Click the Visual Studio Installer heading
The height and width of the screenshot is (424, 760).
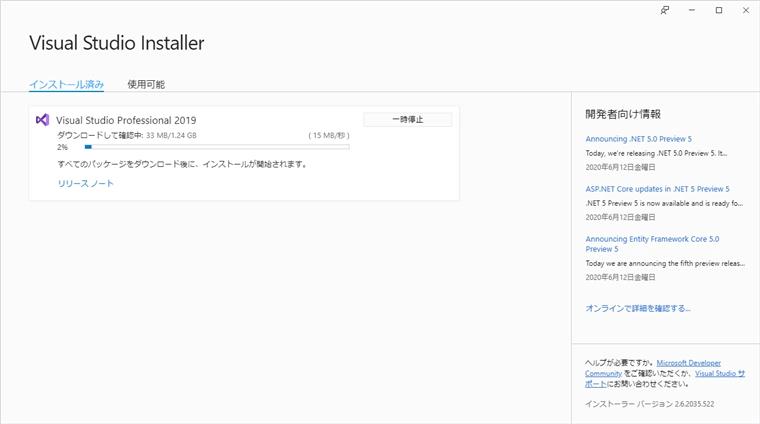point(117,43)
